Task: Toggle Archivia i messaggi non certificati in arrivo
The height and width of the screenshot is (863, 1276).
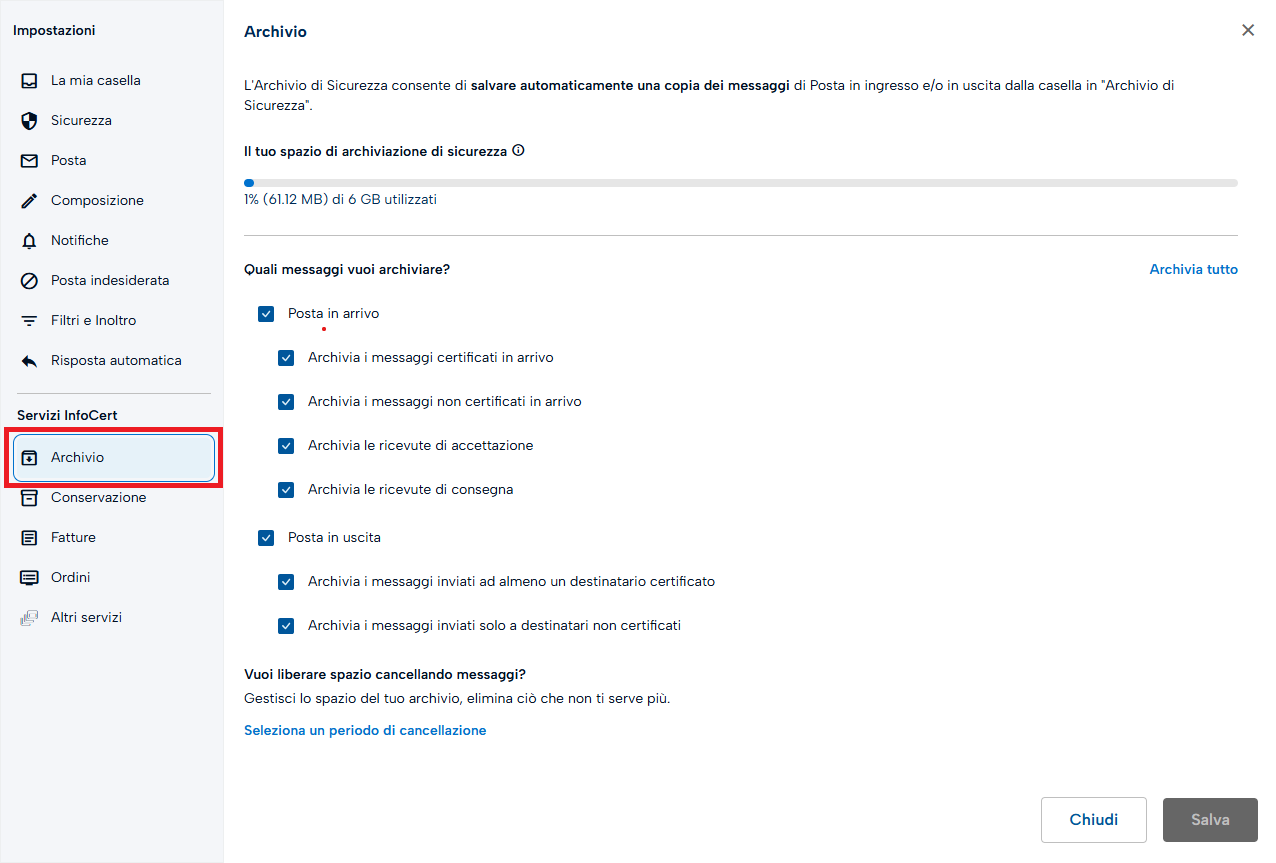Action: (x=286, y=402)
